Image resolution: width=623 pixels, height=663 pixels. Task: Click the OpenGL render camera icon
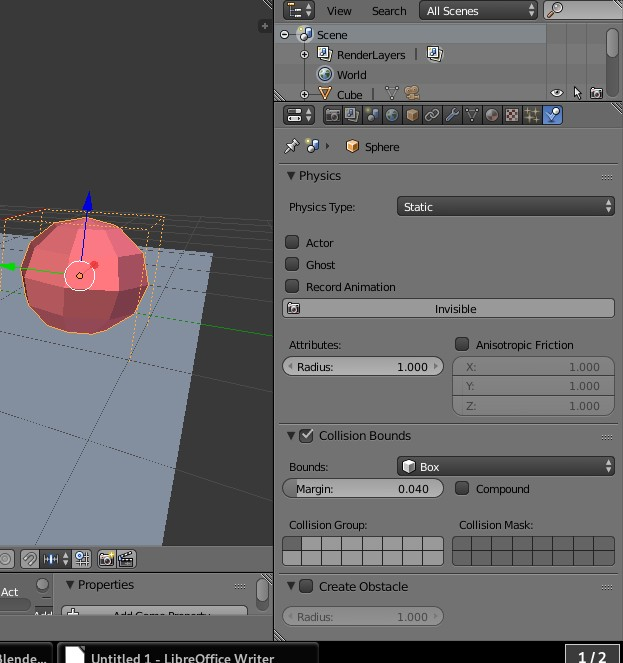(107, 559)
